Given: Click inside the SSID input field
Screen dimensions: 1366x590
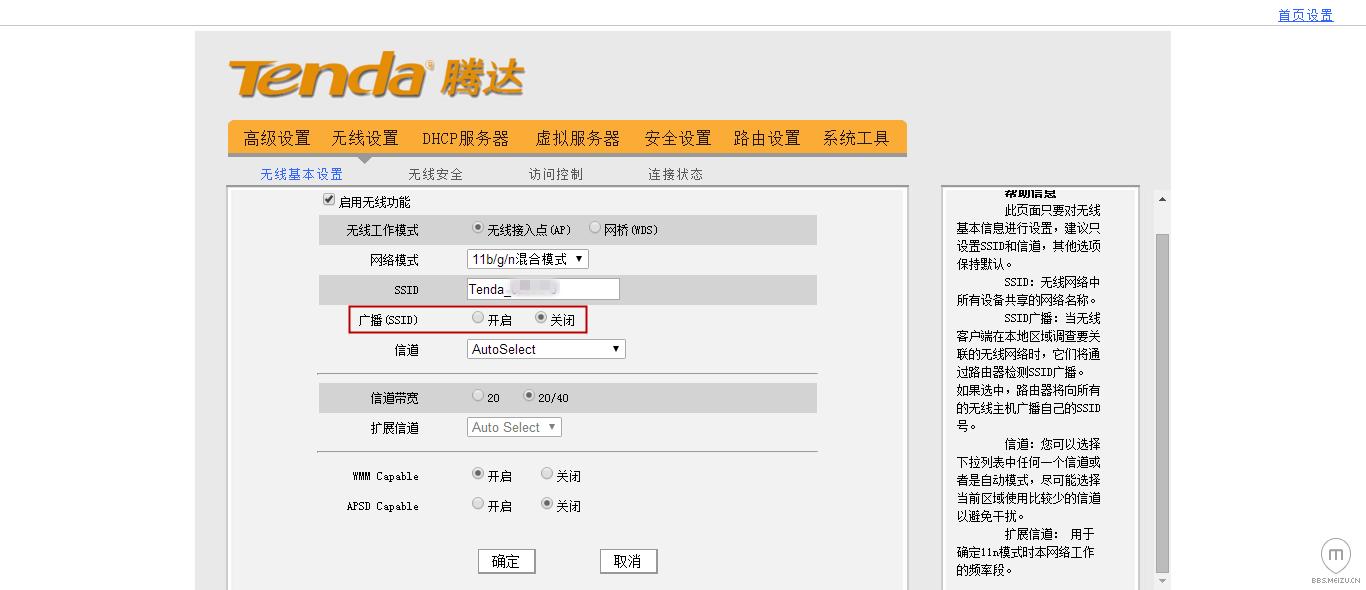Looking at the screenshot, I should tap(540, 289).
